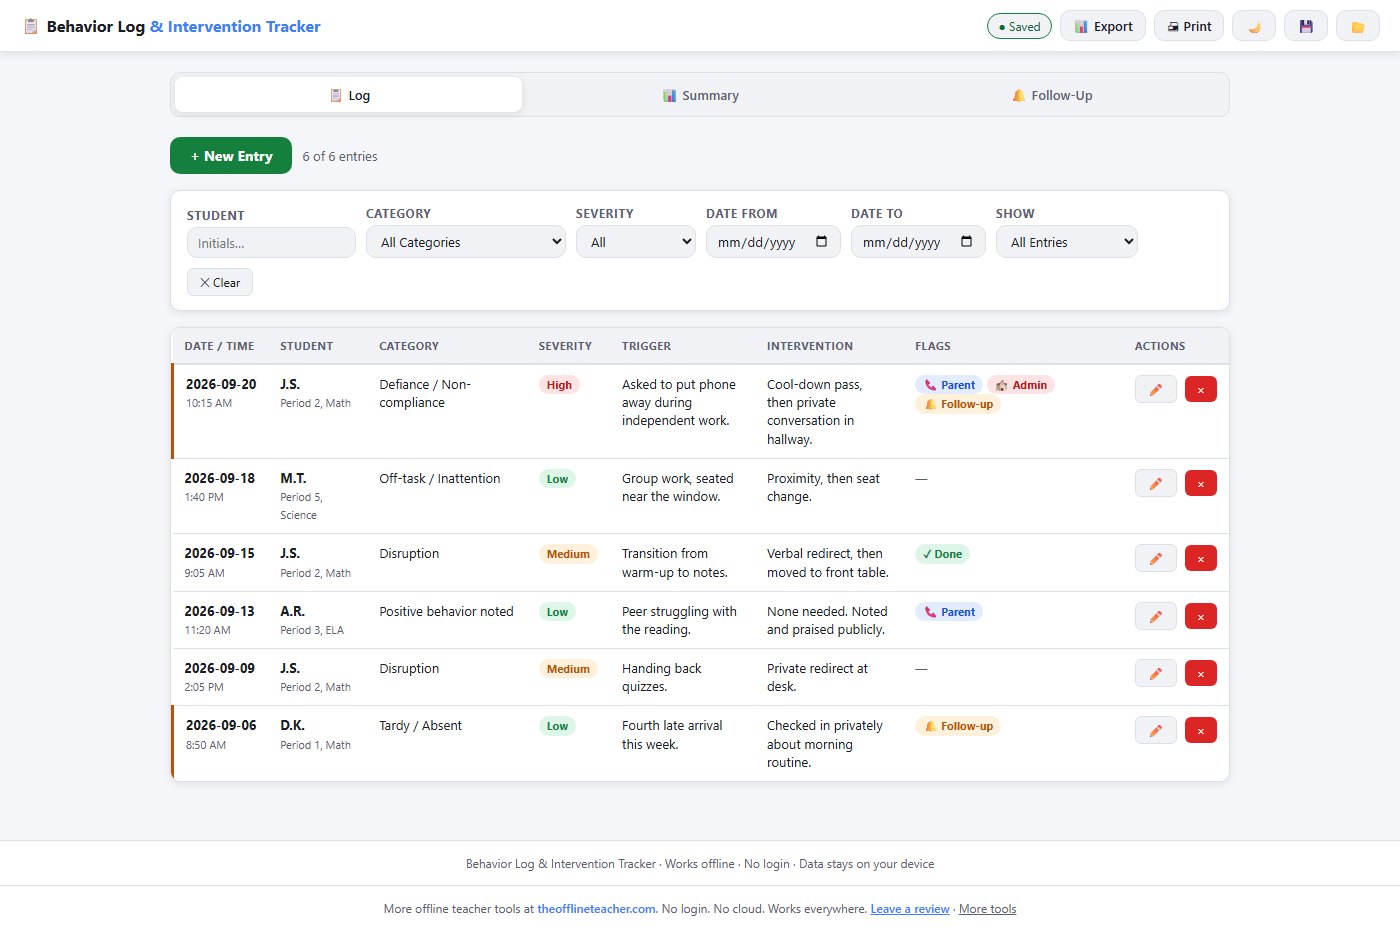Open the All Categories dropdown

pos(466,242)
